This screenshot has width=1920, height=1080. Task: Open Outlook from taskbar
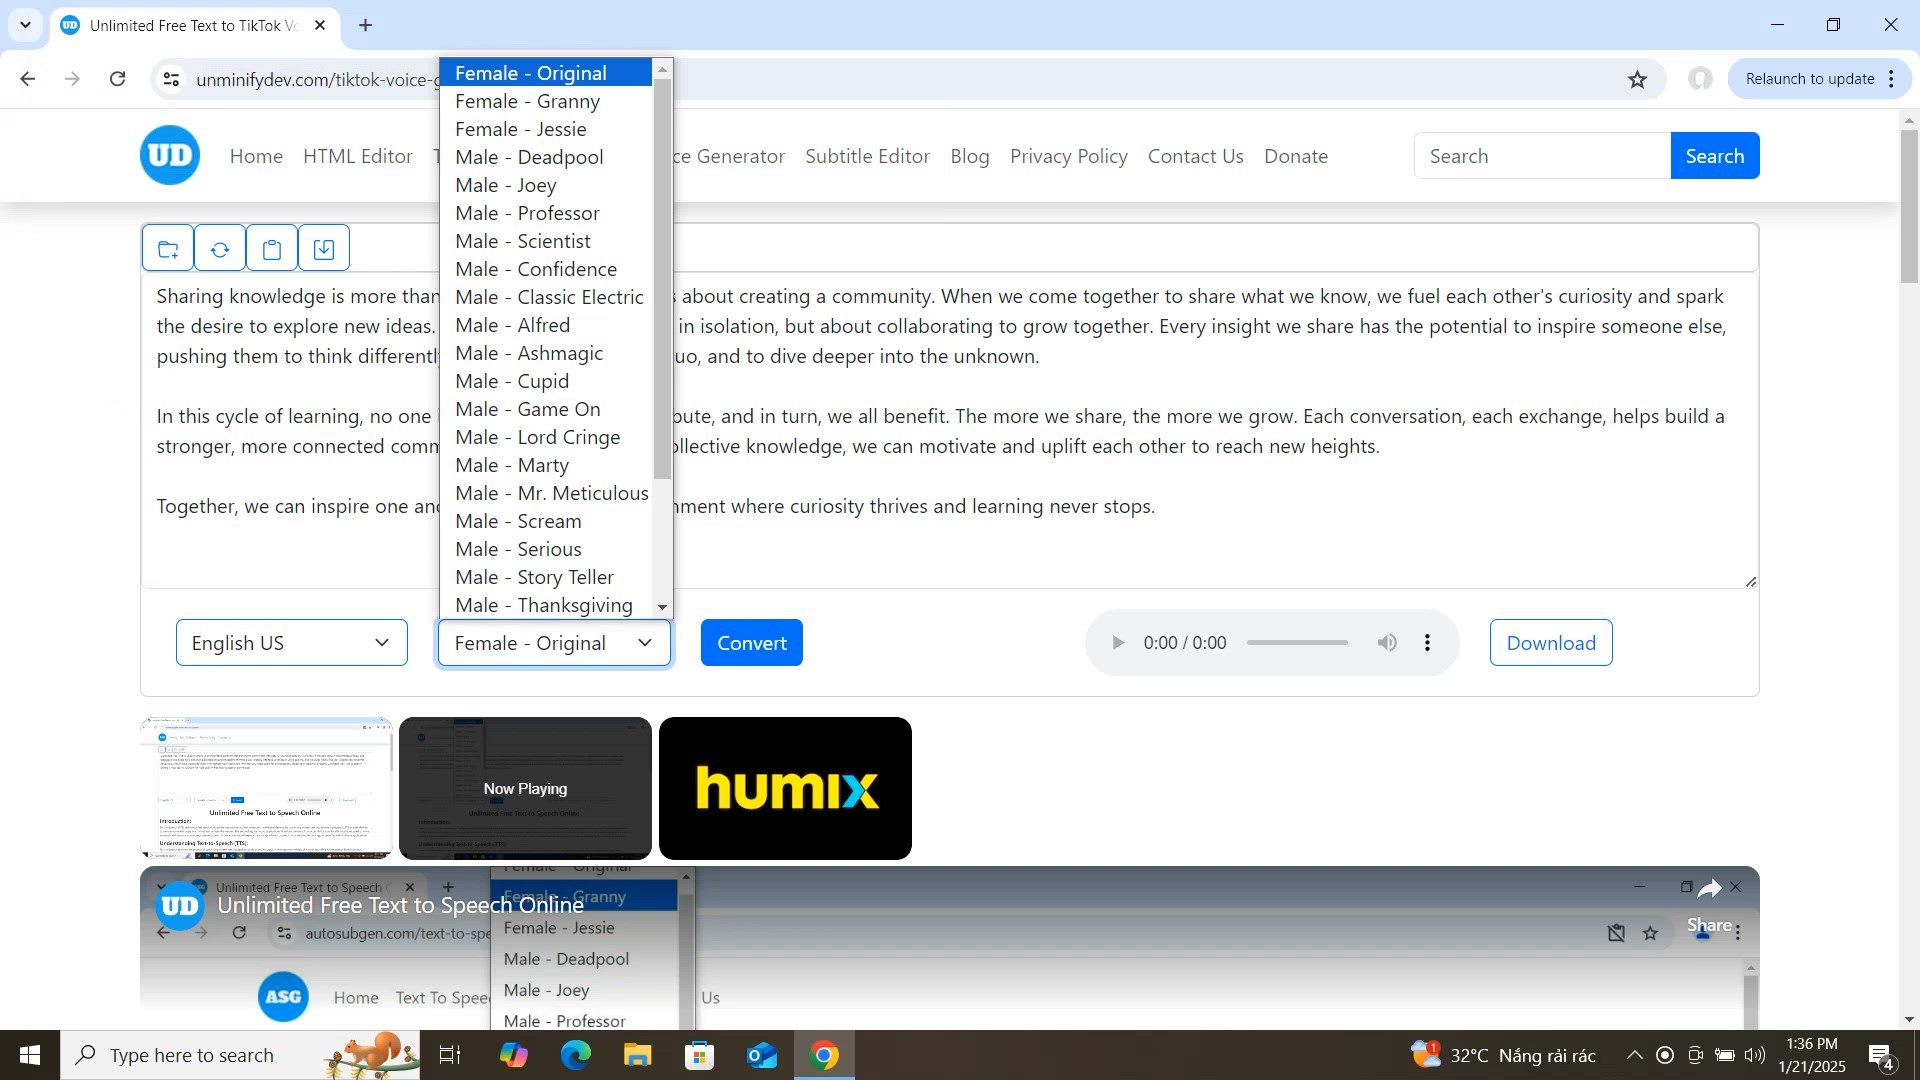[762, 1055]
